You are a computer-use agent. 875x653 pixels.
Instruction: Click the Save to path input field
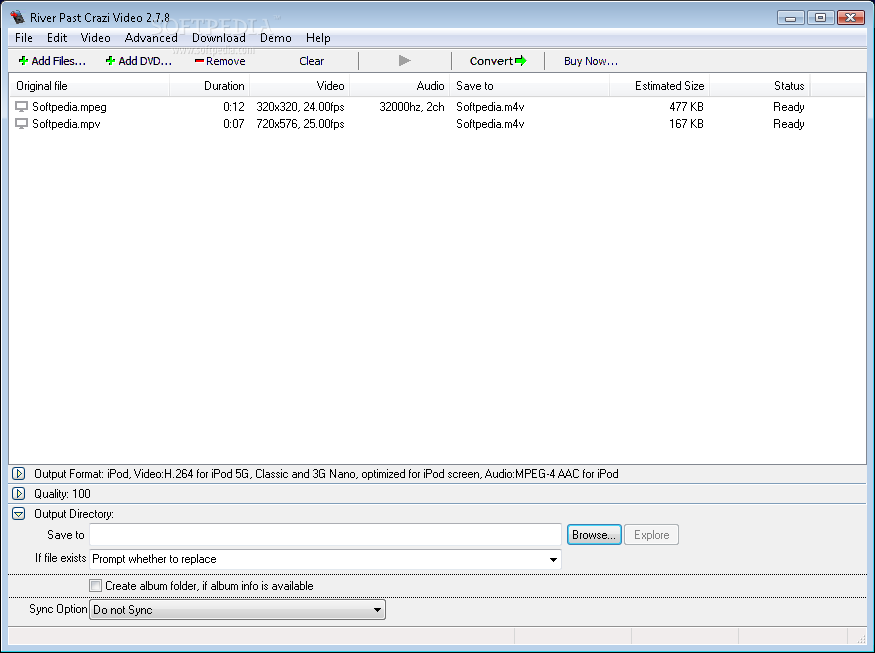(x=325, y=535)
